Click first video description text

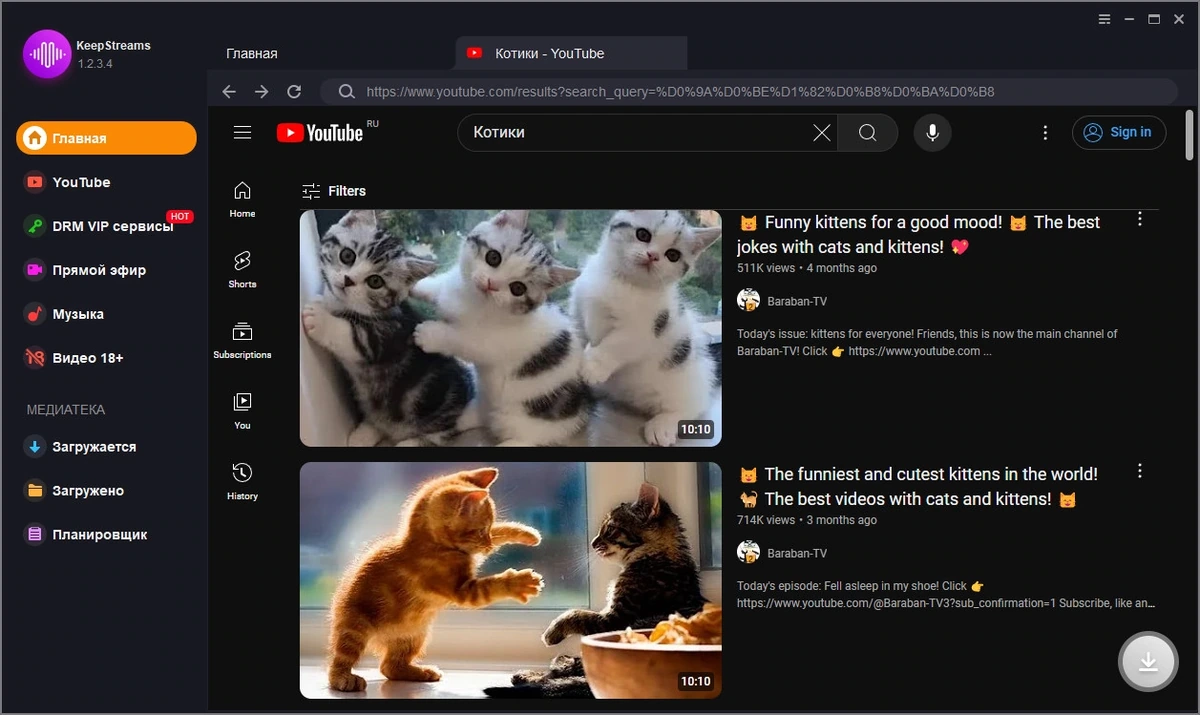(927, 343)
